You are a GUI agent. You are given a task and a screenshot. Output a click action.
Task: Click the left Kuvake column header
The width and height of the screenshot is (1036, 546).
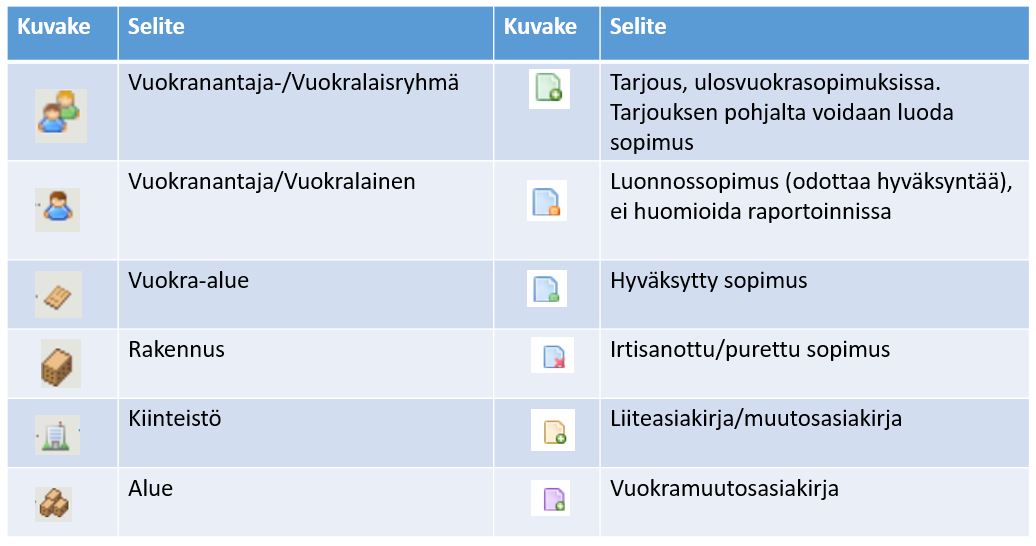[x=54, y=27]
